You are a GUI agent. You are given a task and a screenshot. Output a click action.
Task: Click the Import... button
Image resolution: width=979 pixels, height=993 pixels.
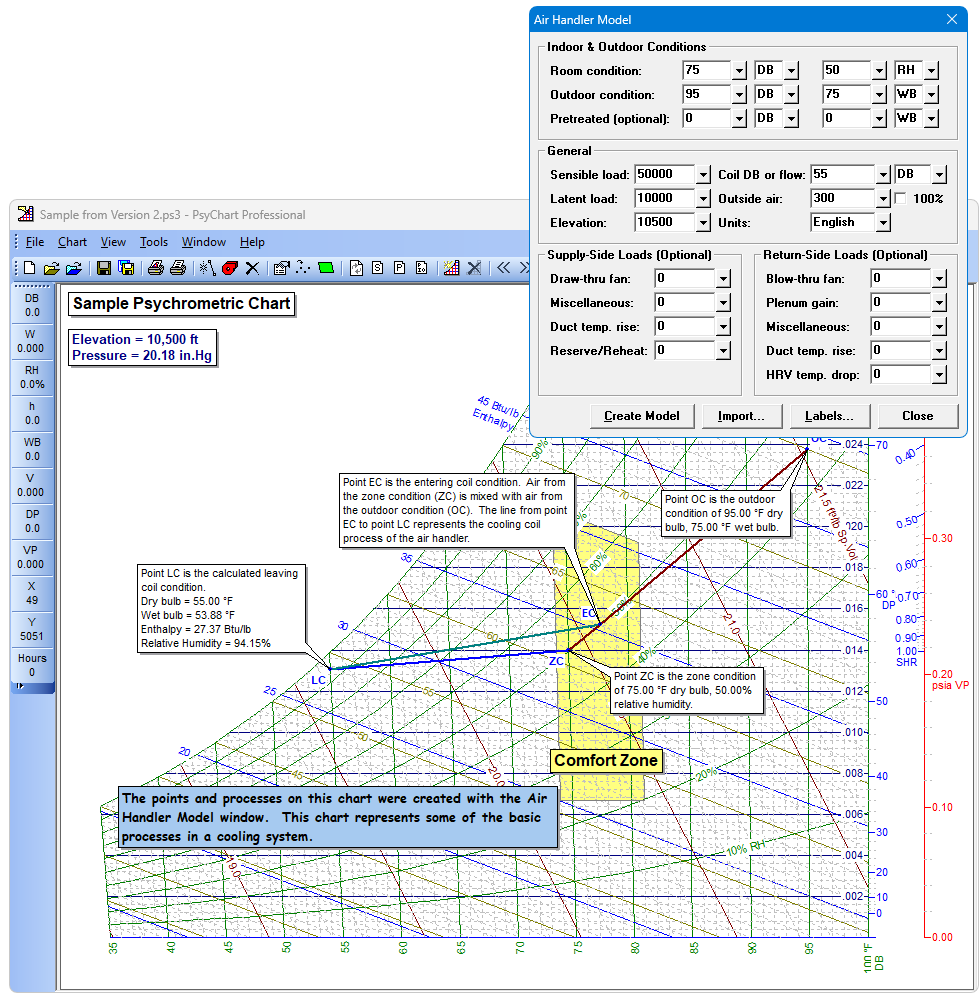741,416
